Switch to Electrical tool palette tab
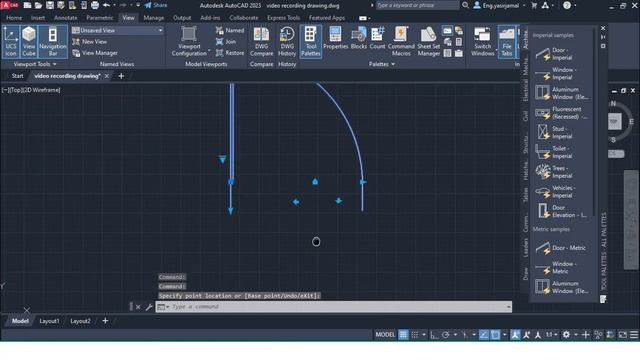Image resolution: width=640 pixels, height=360 pixels. pyautogui.click(x=525, y=90)
